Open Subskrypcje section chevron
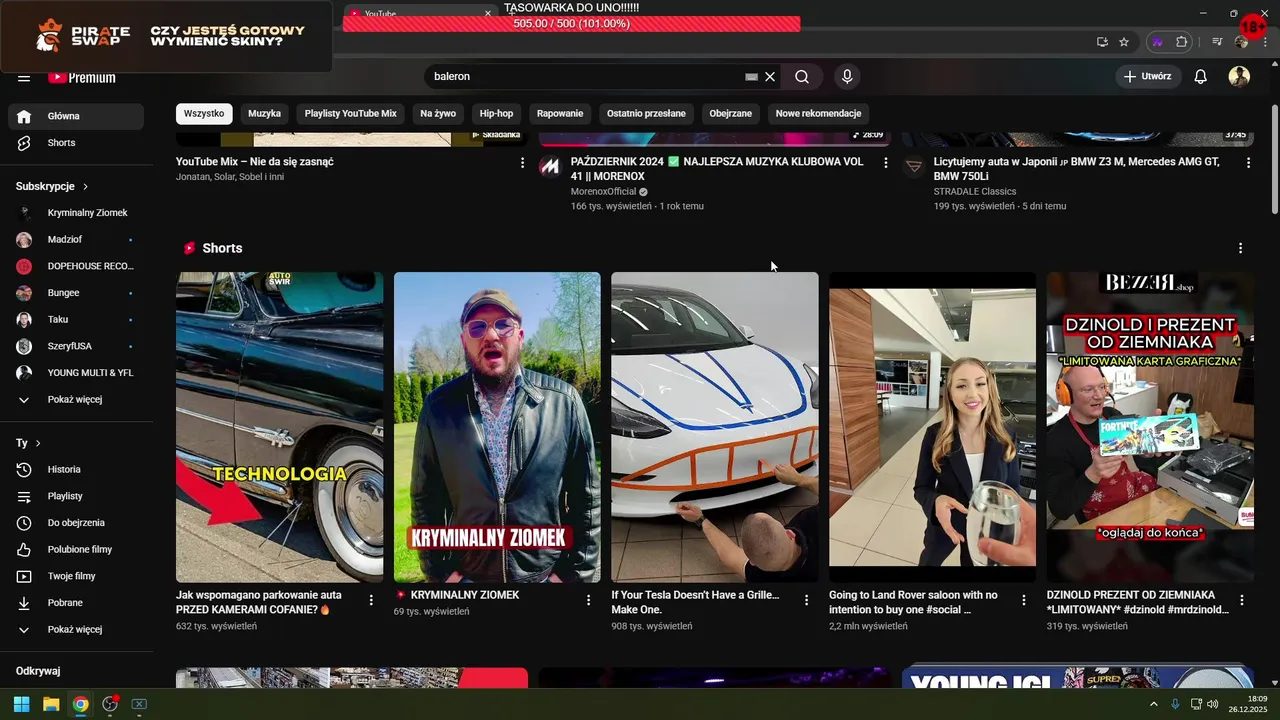The width and height of the screenshot is (1280, 720). tap(85, 187)
